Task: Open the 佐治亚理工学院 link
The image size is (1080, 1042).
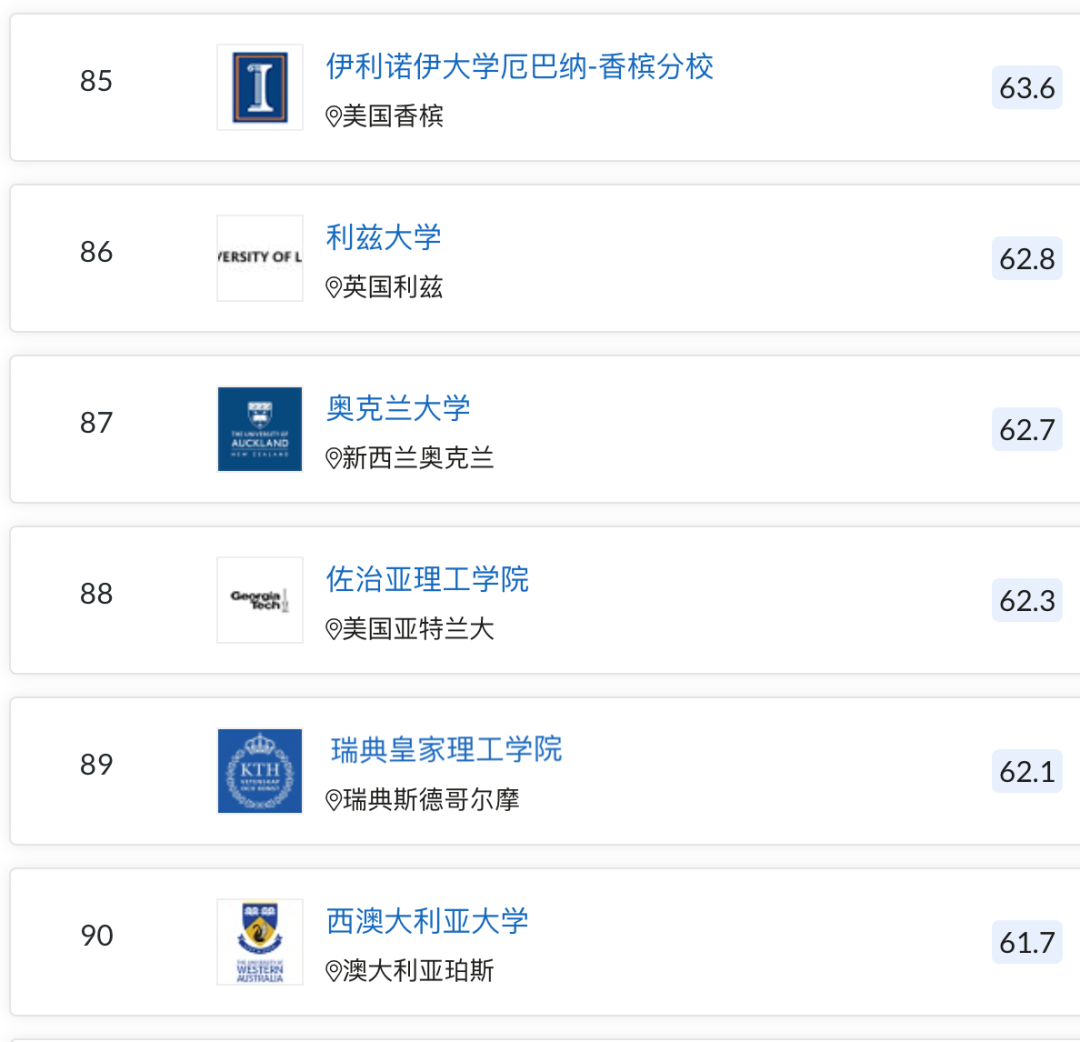Action: (x=428, y=579)
